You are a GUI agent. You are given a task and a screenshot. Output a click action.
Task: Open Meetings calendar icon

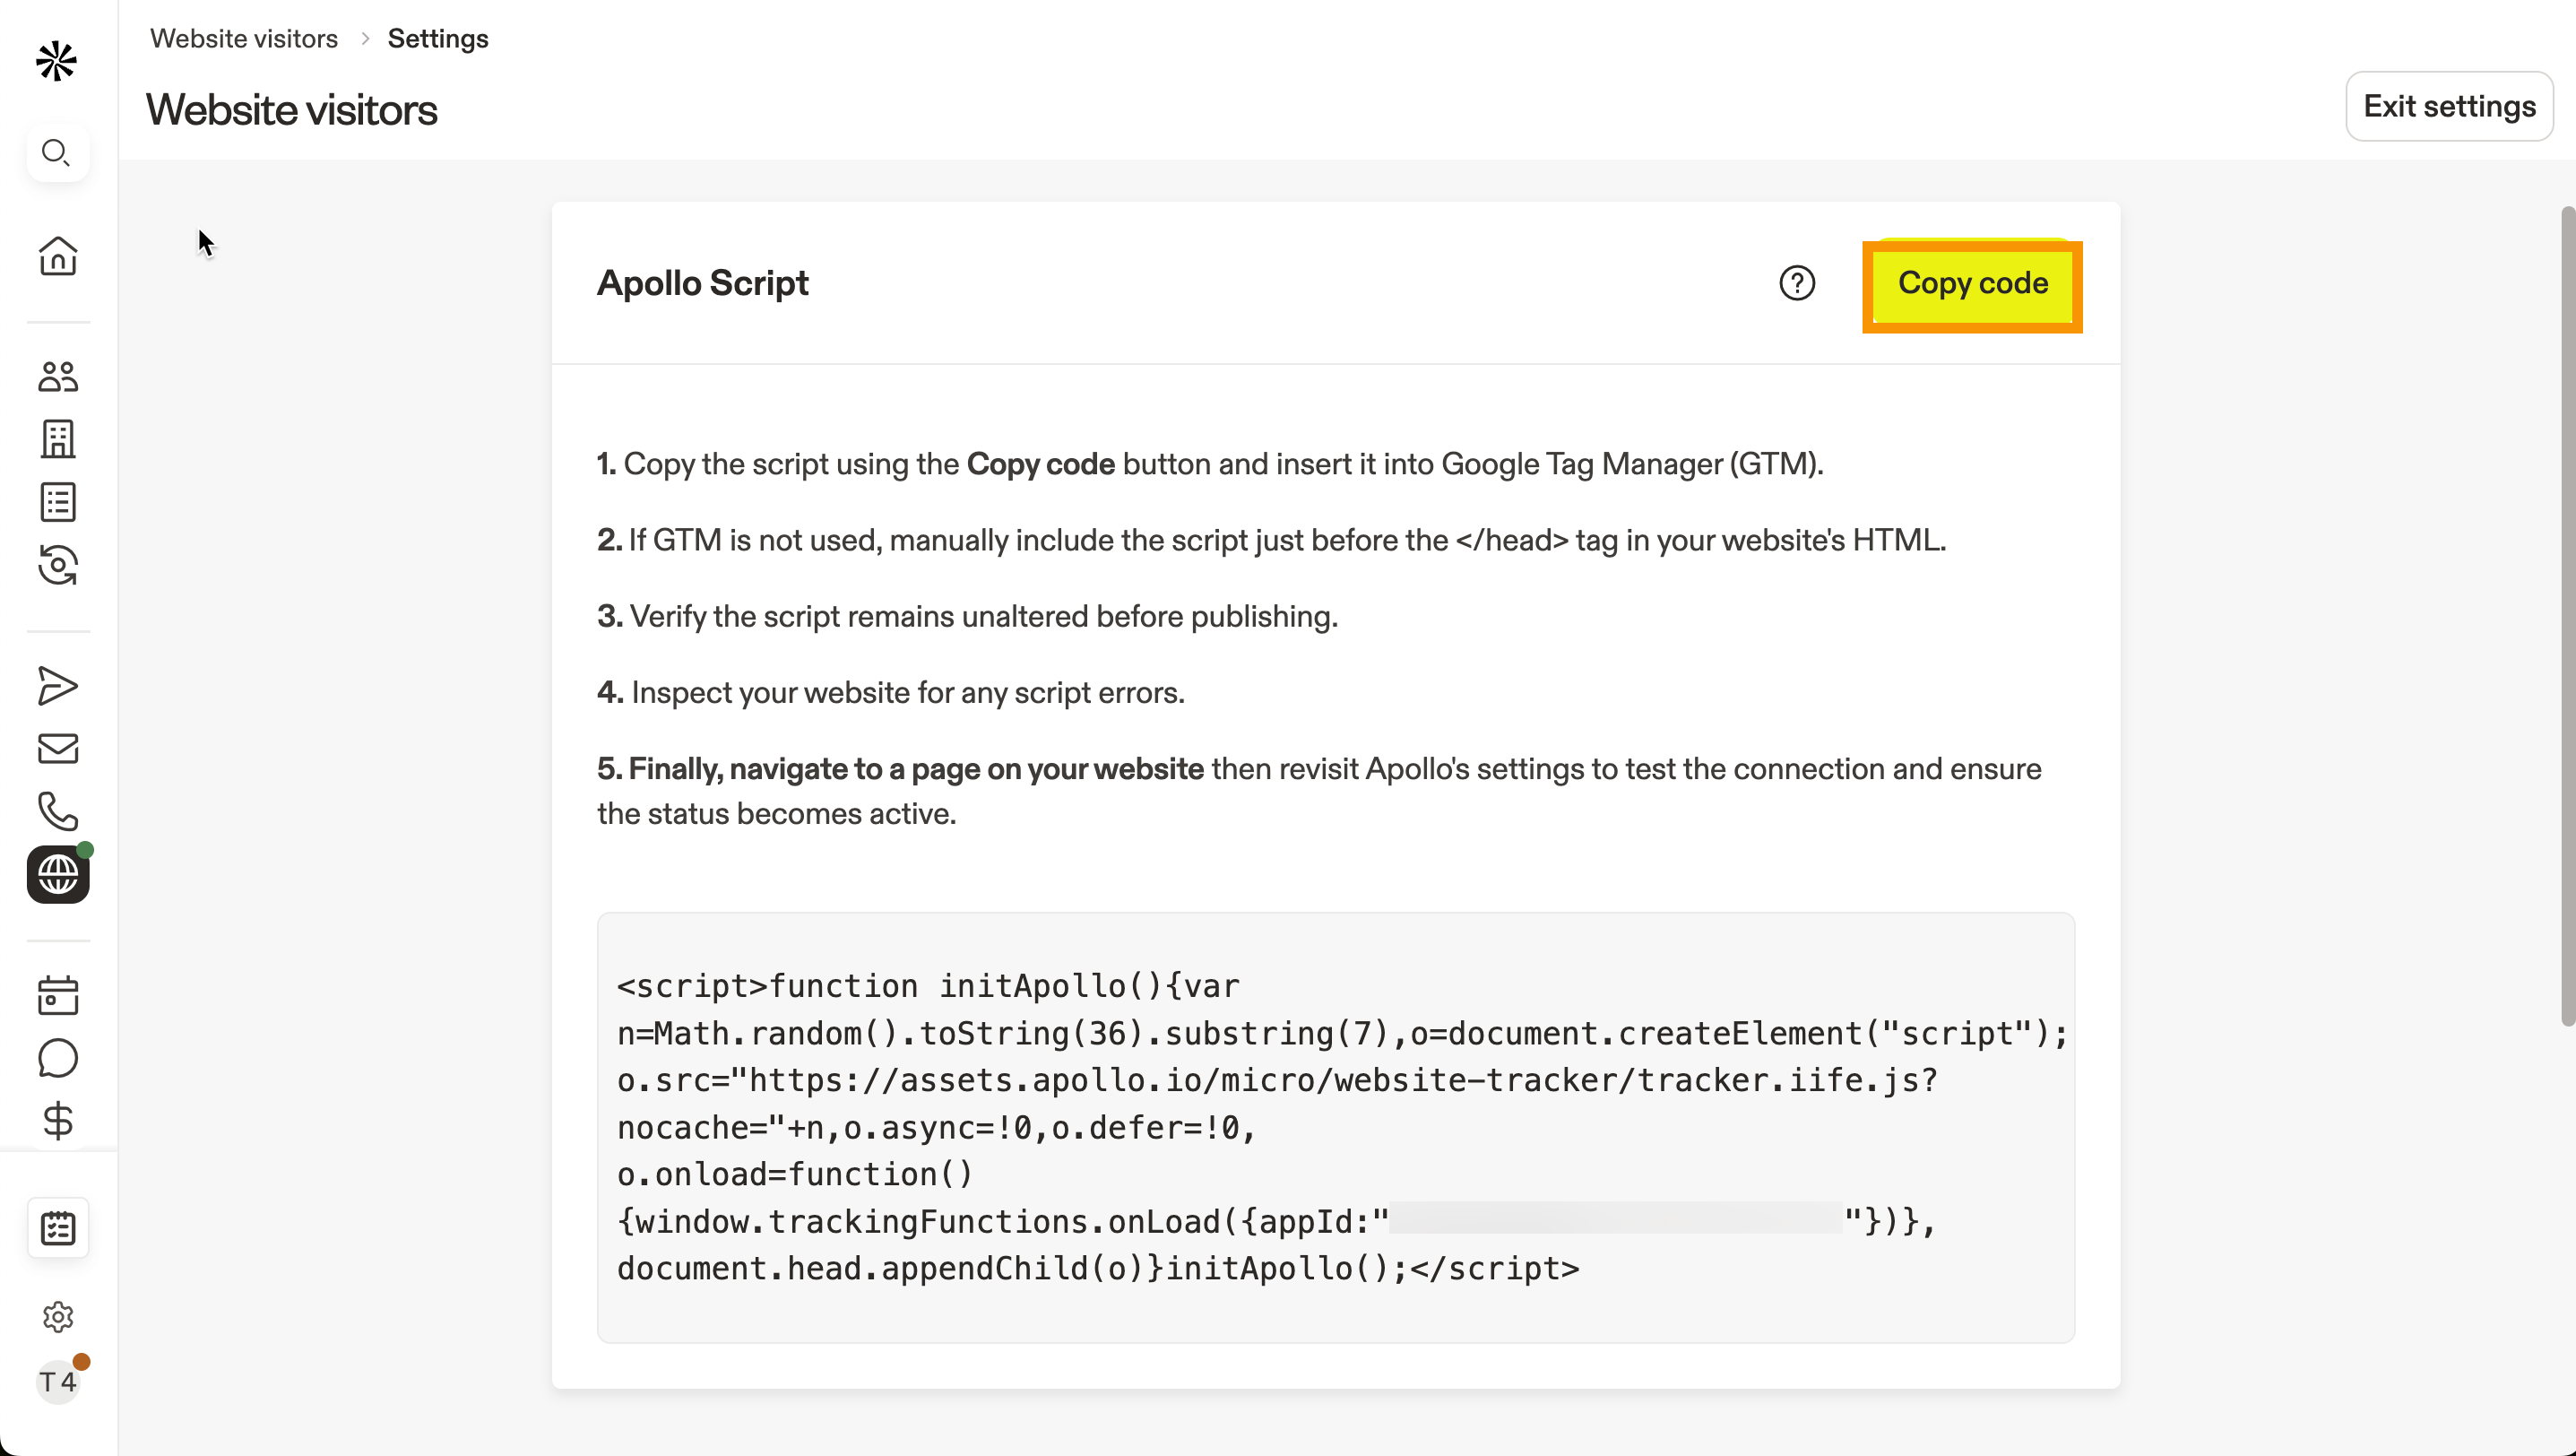58,996
